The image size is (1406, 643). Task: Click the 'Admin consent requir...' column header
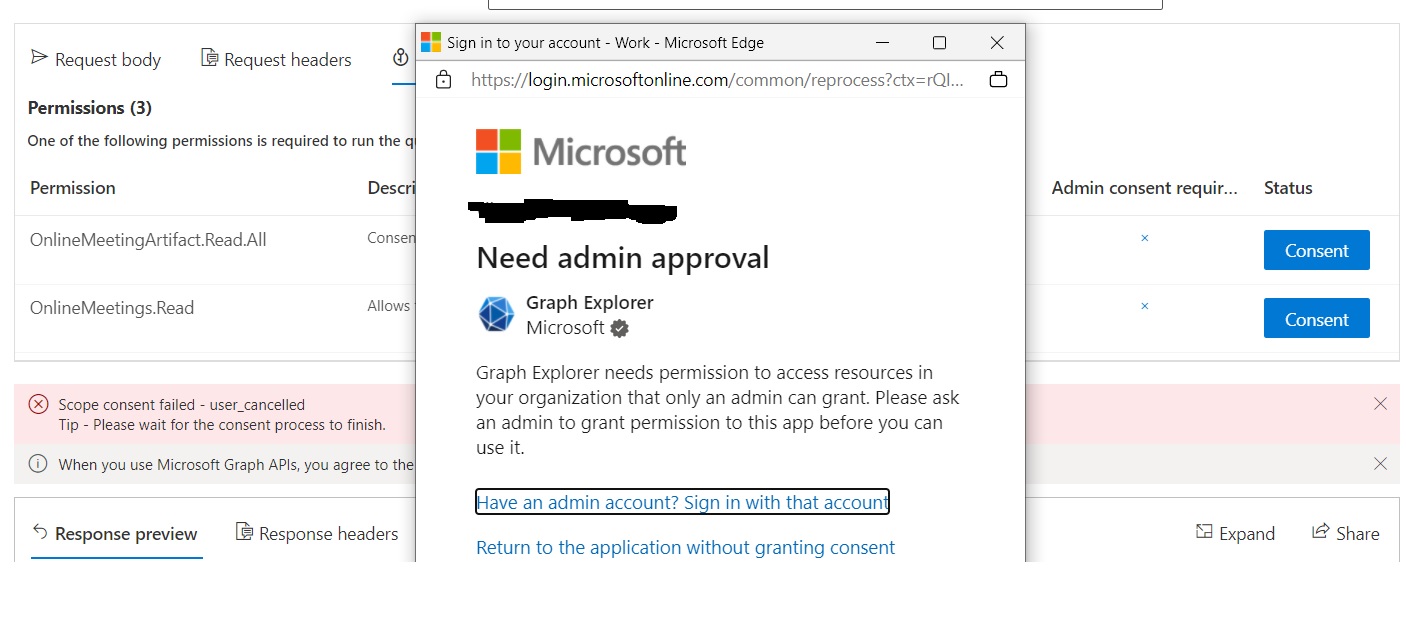point(1145,188)
